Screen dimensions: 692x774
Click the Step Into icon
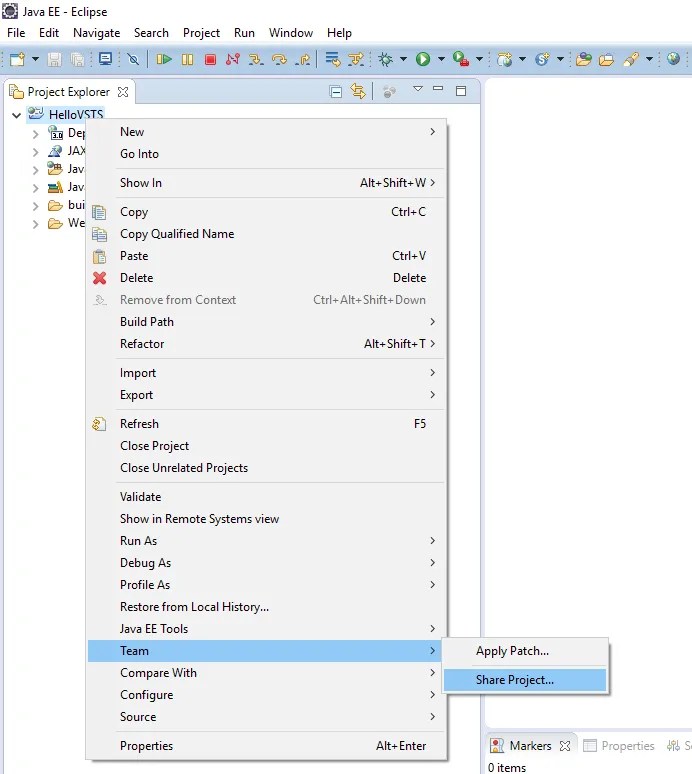(256, 60)
